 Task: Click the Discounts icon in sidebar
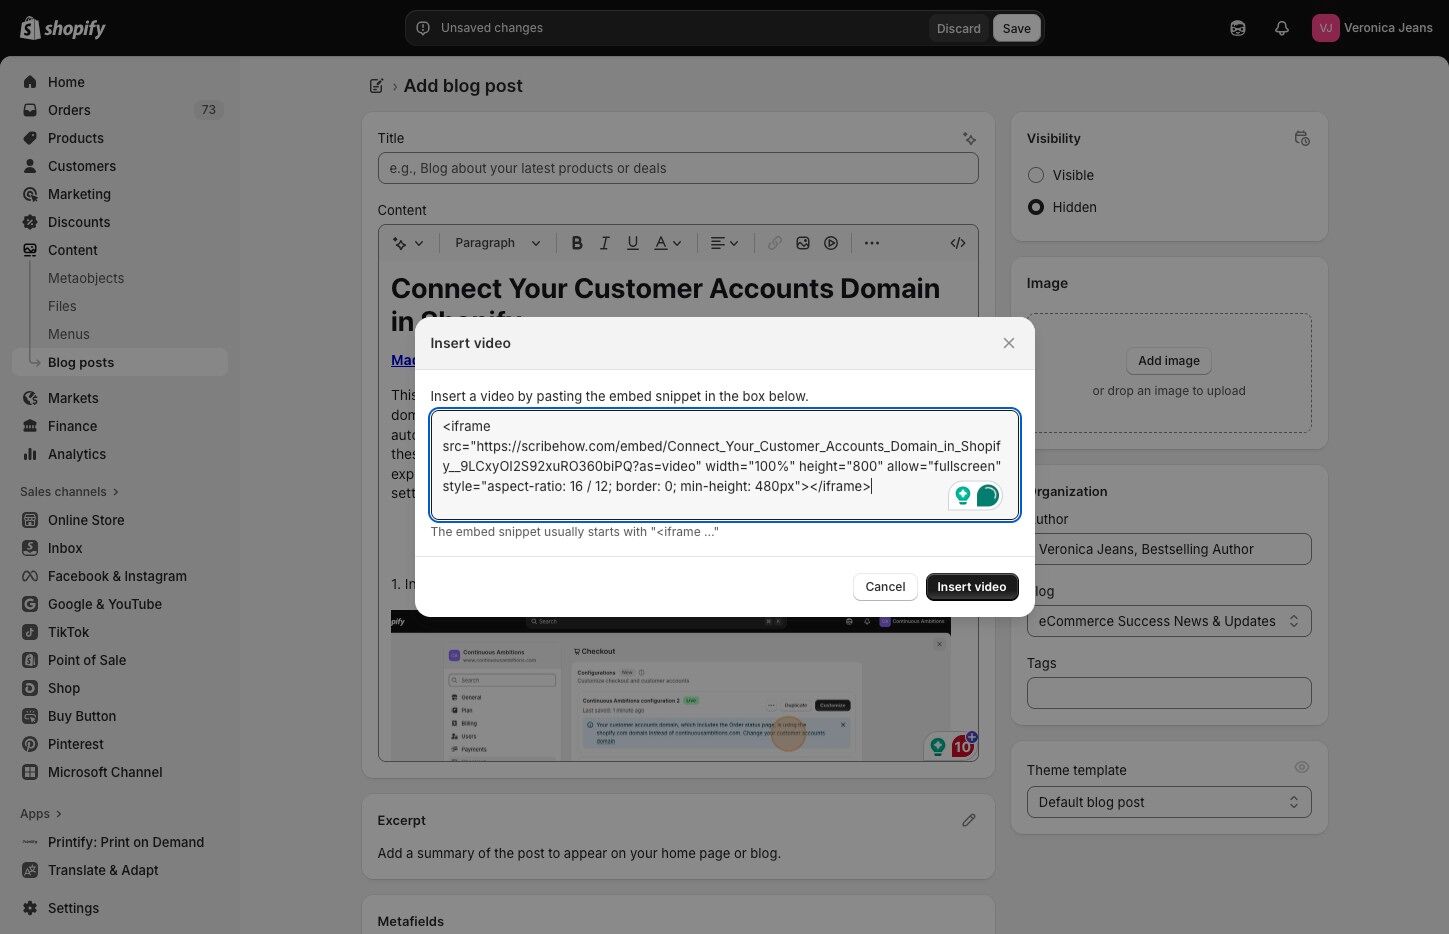click(30, 222)
